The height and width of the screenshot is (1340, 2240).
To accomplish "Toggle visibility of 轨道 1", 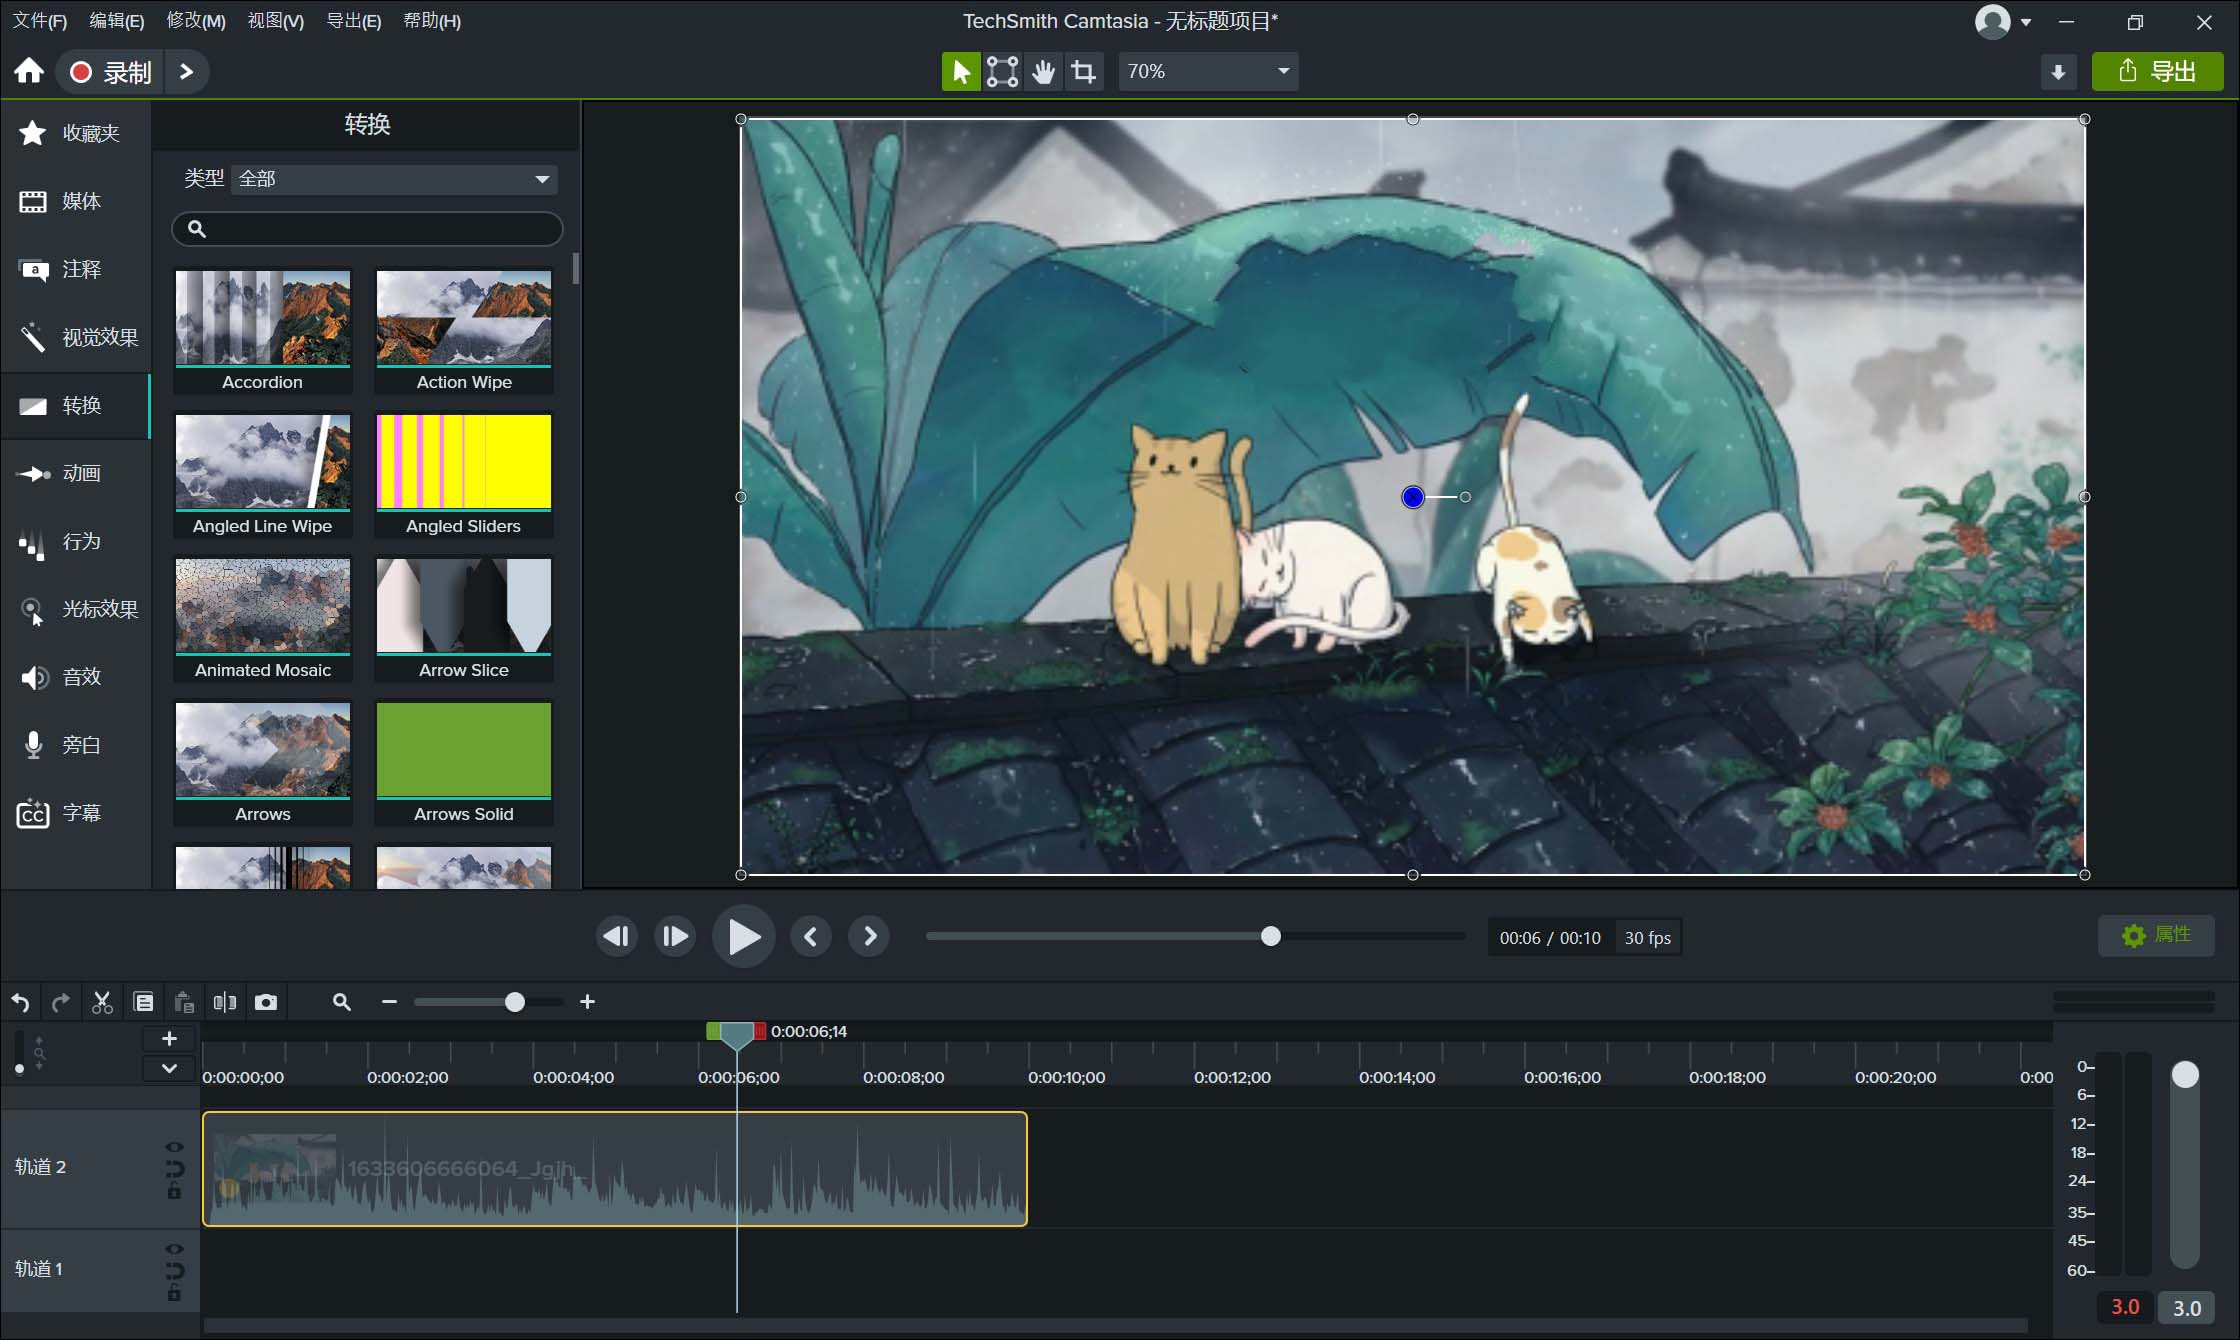I will coord(174,1249).
